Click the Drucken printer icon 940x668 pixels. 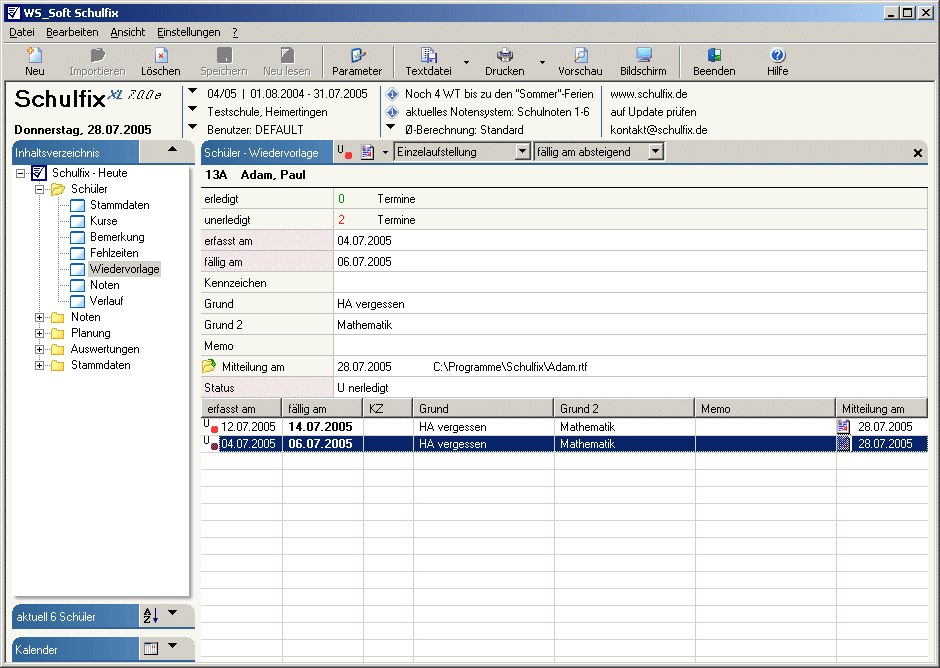(505, 55)
